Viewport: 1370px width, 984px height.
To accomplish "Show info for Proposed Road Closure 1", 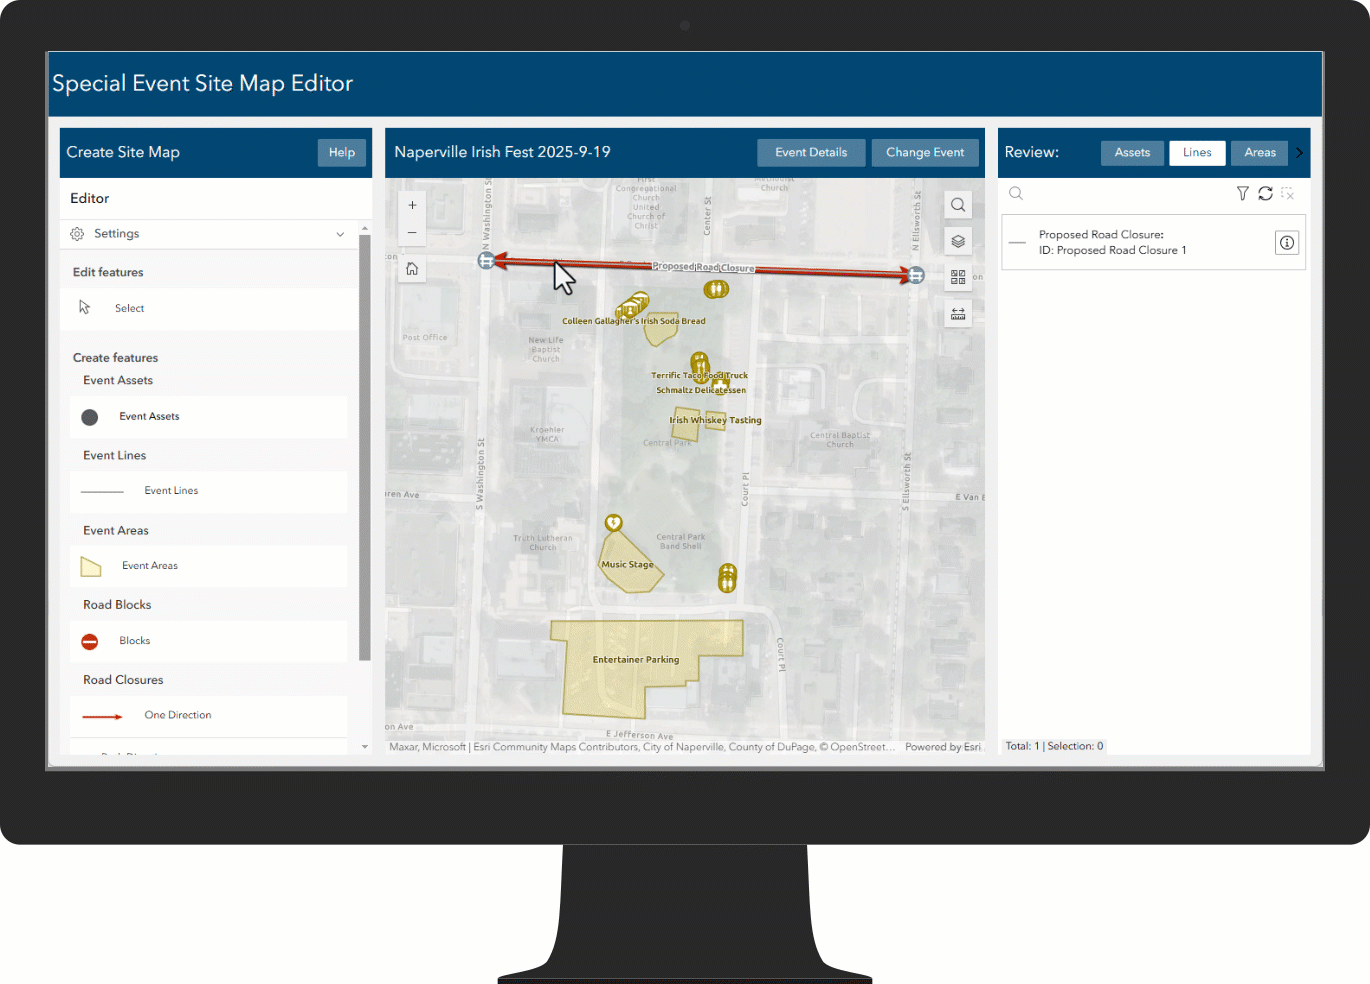I will pos(1286,242).
